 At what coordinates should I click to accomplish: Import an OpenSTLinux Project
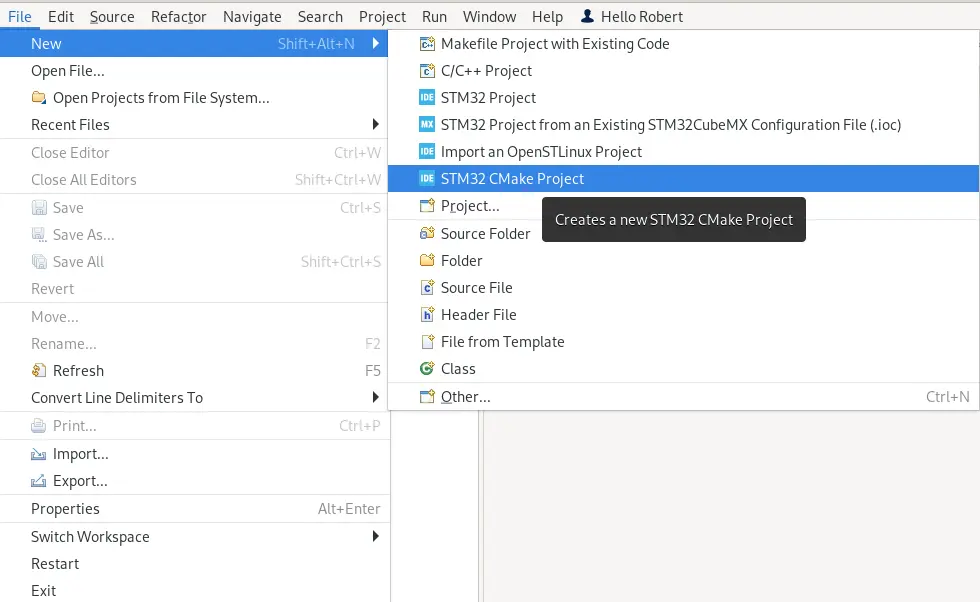coord(541,152)
